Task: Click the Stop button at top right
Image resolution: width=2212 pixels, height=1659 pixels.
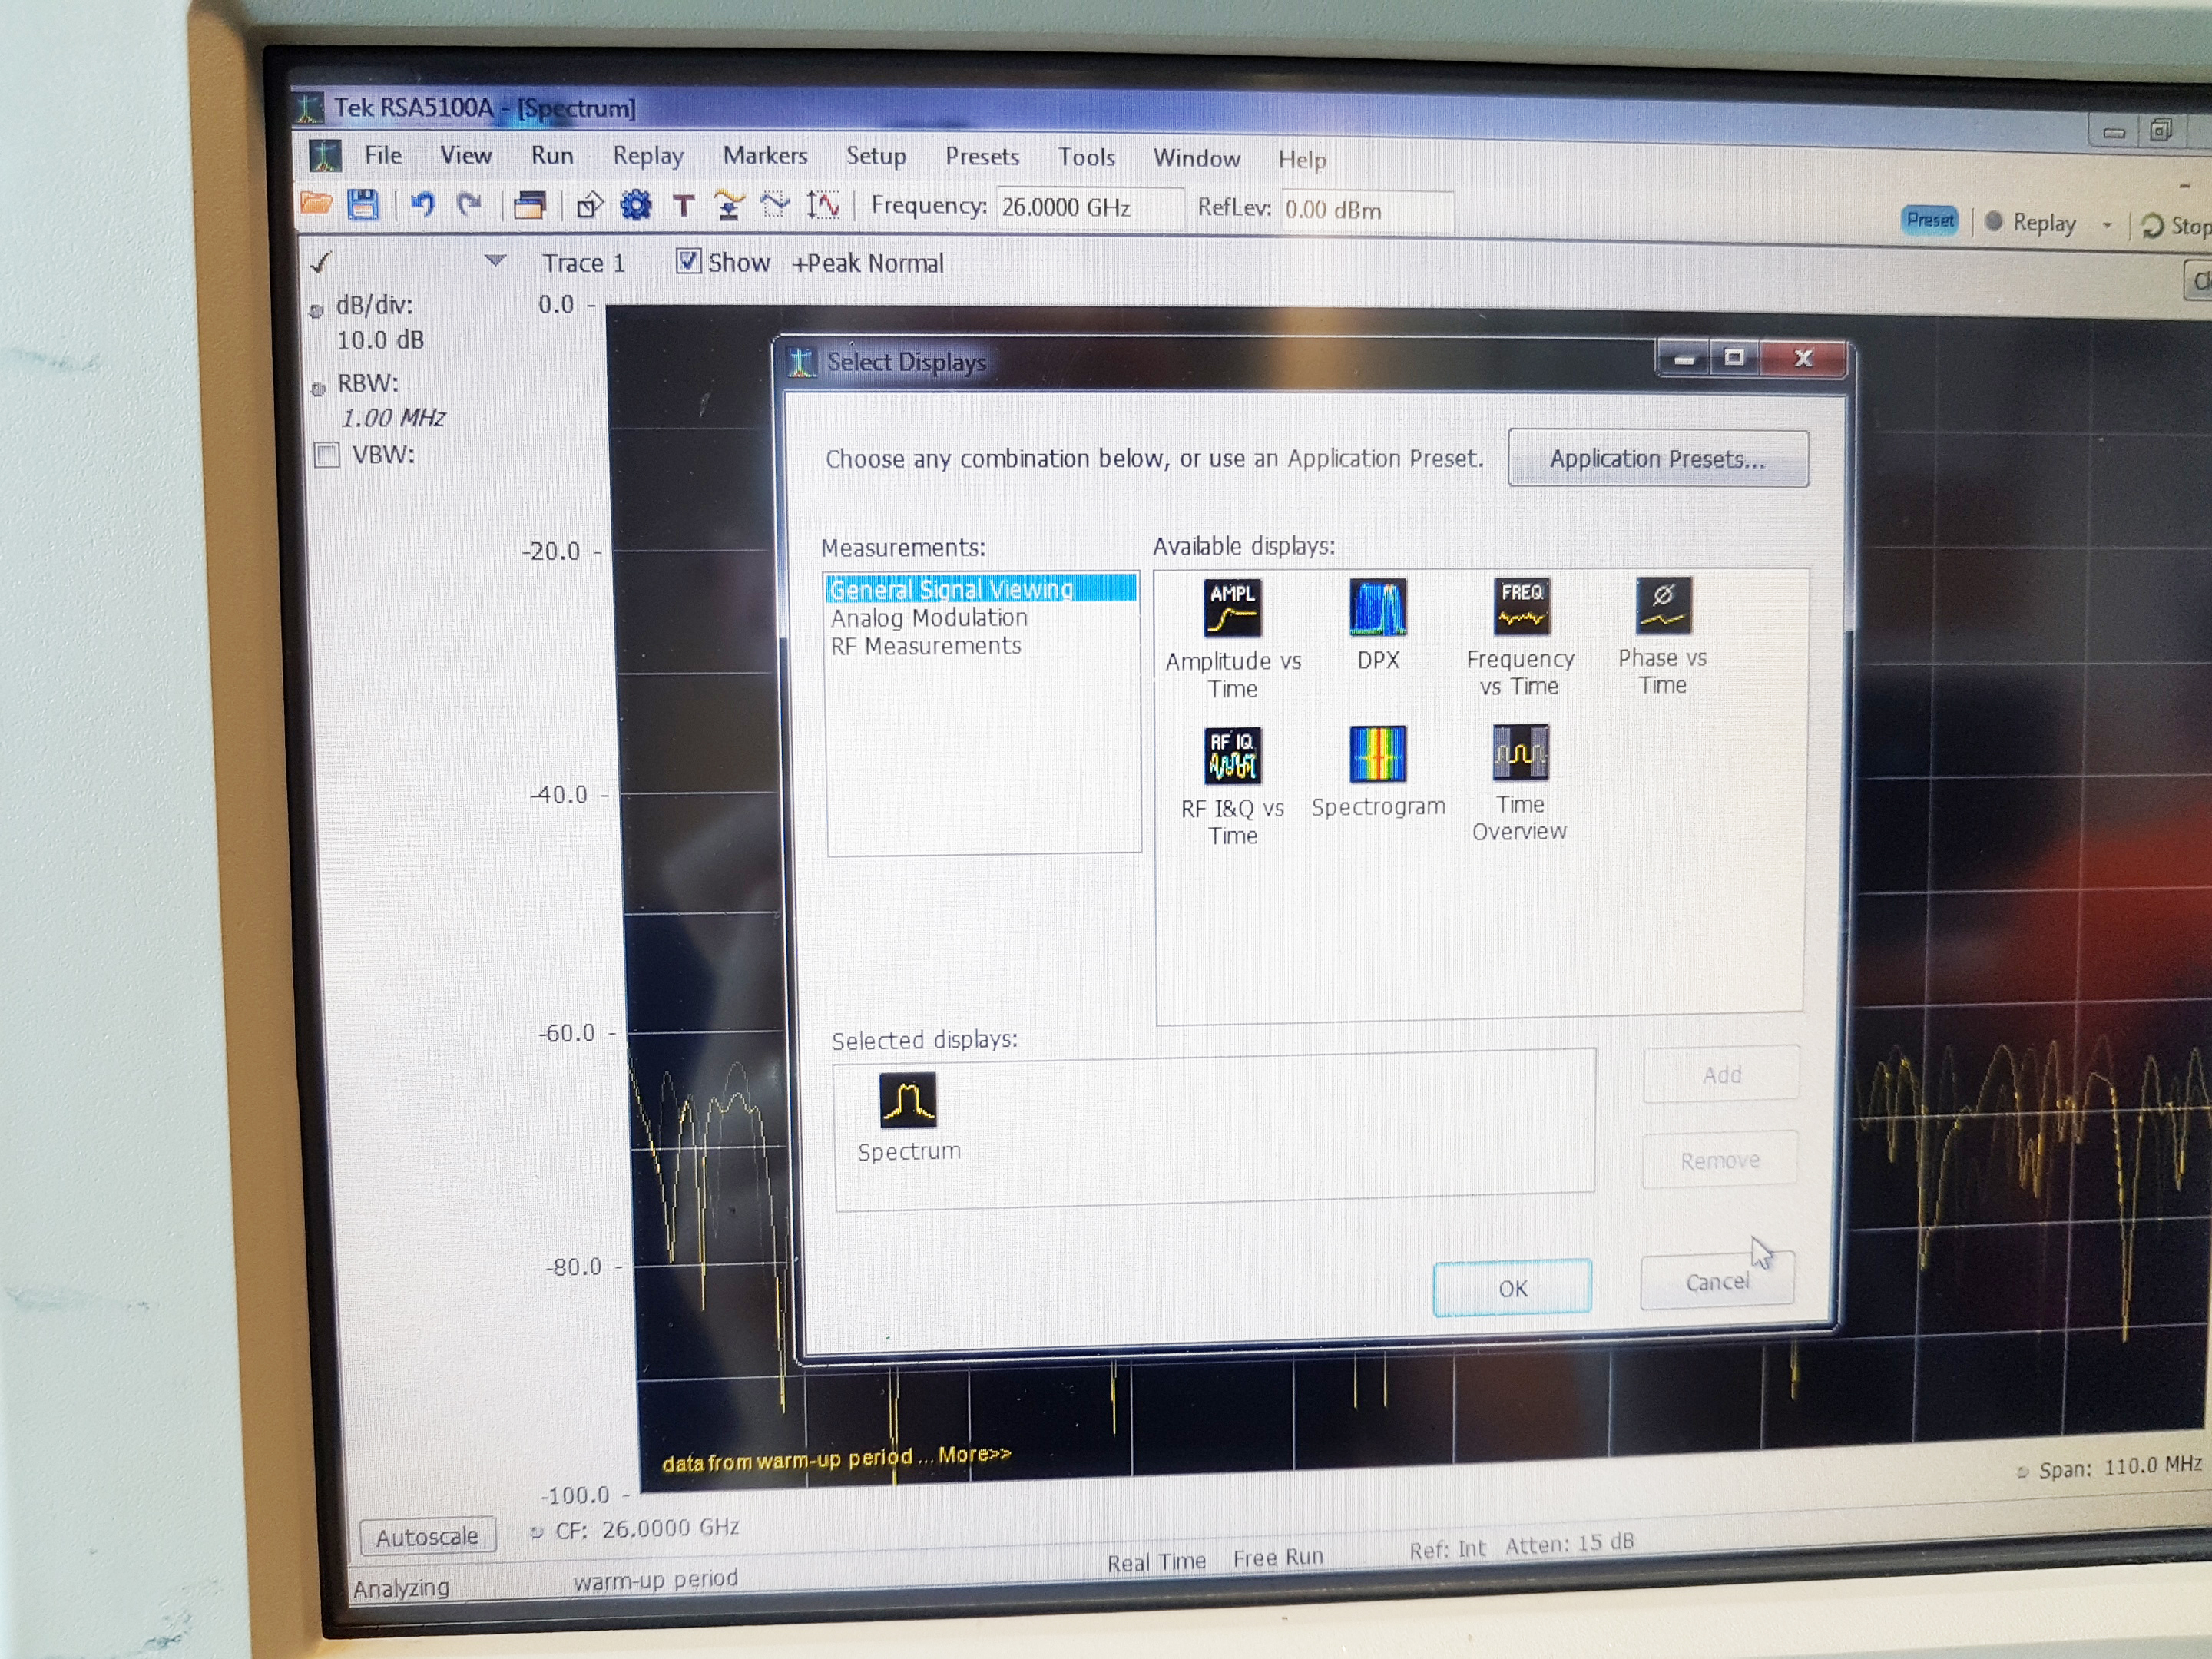Action: pos(2175,226)
